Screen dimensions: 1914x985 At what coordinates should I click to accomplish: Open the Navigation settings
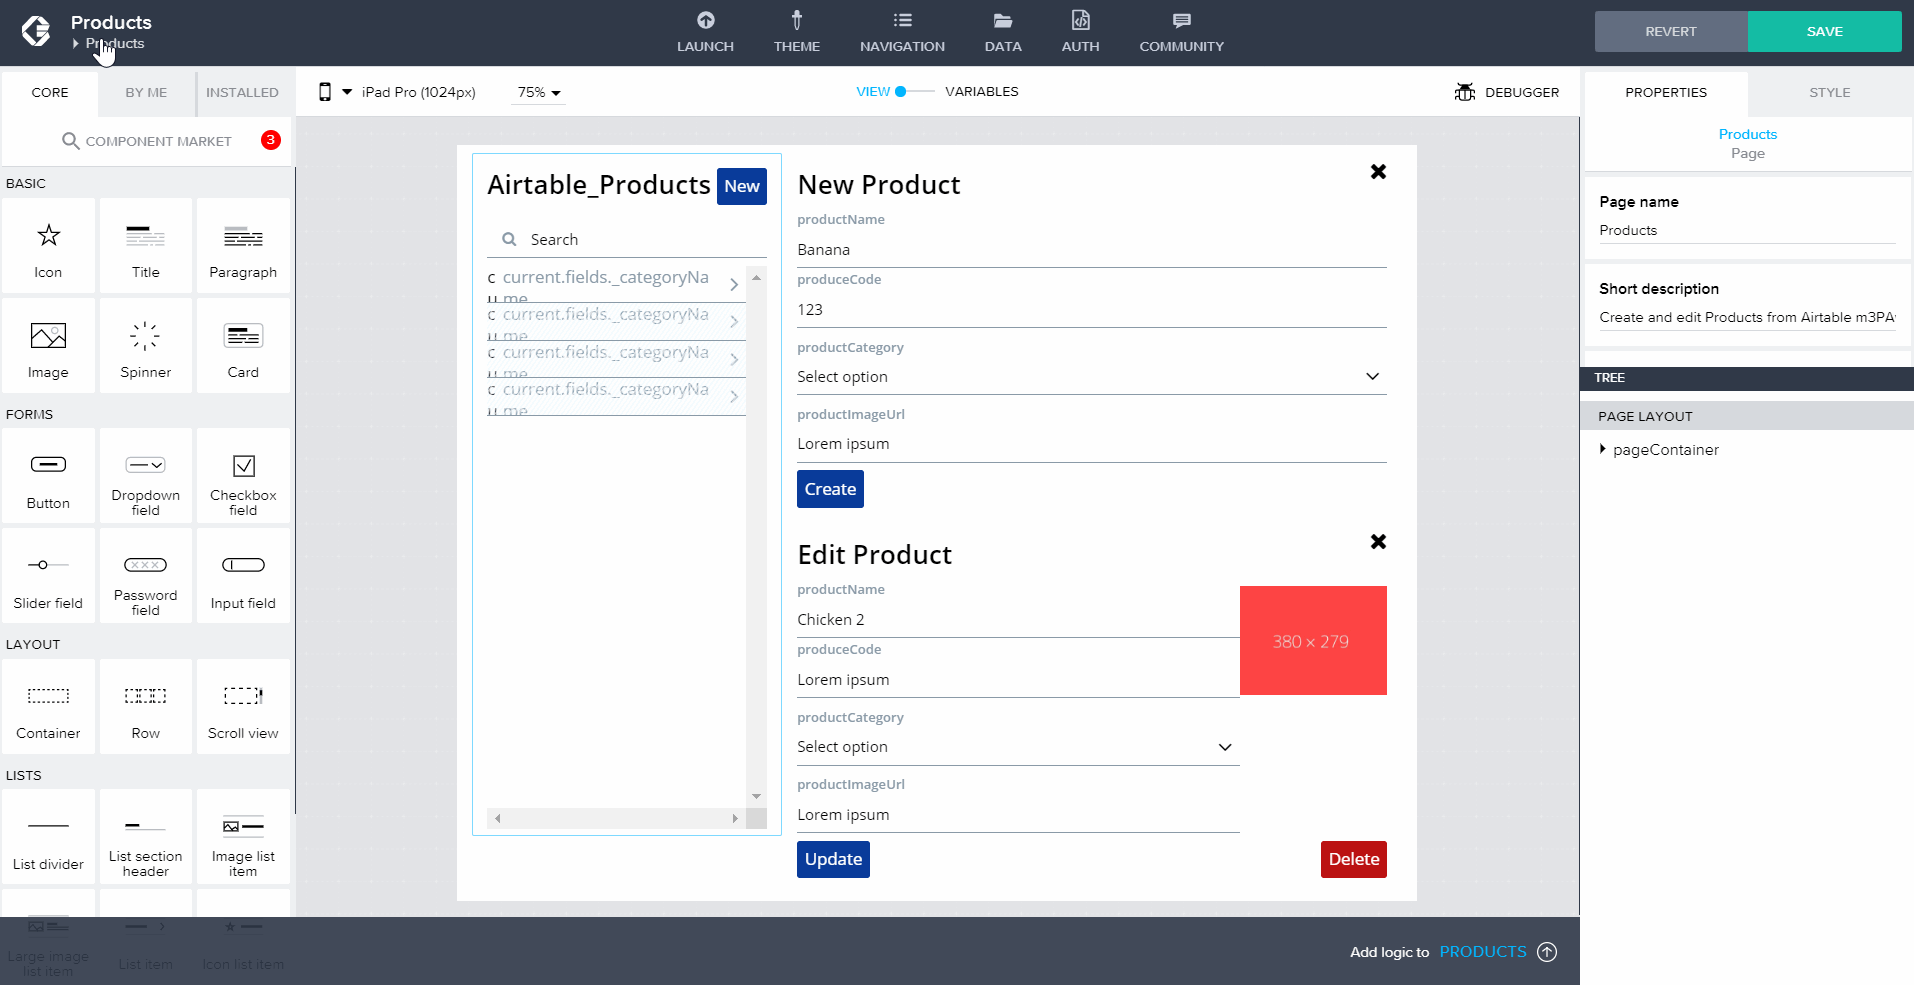902,33
